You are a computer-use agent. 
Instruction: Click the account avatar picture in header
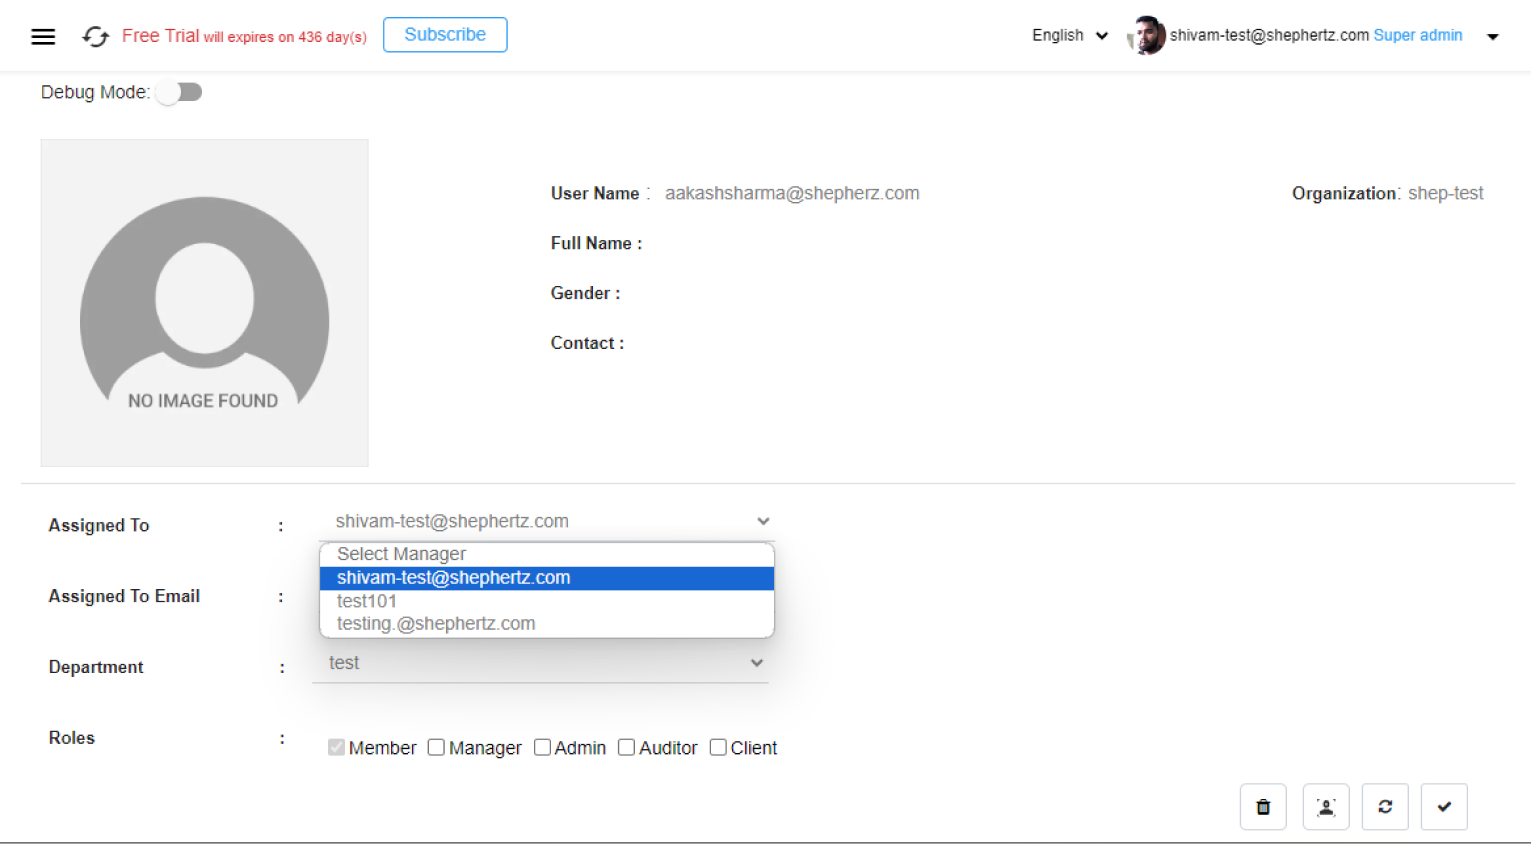point(1147,36)
